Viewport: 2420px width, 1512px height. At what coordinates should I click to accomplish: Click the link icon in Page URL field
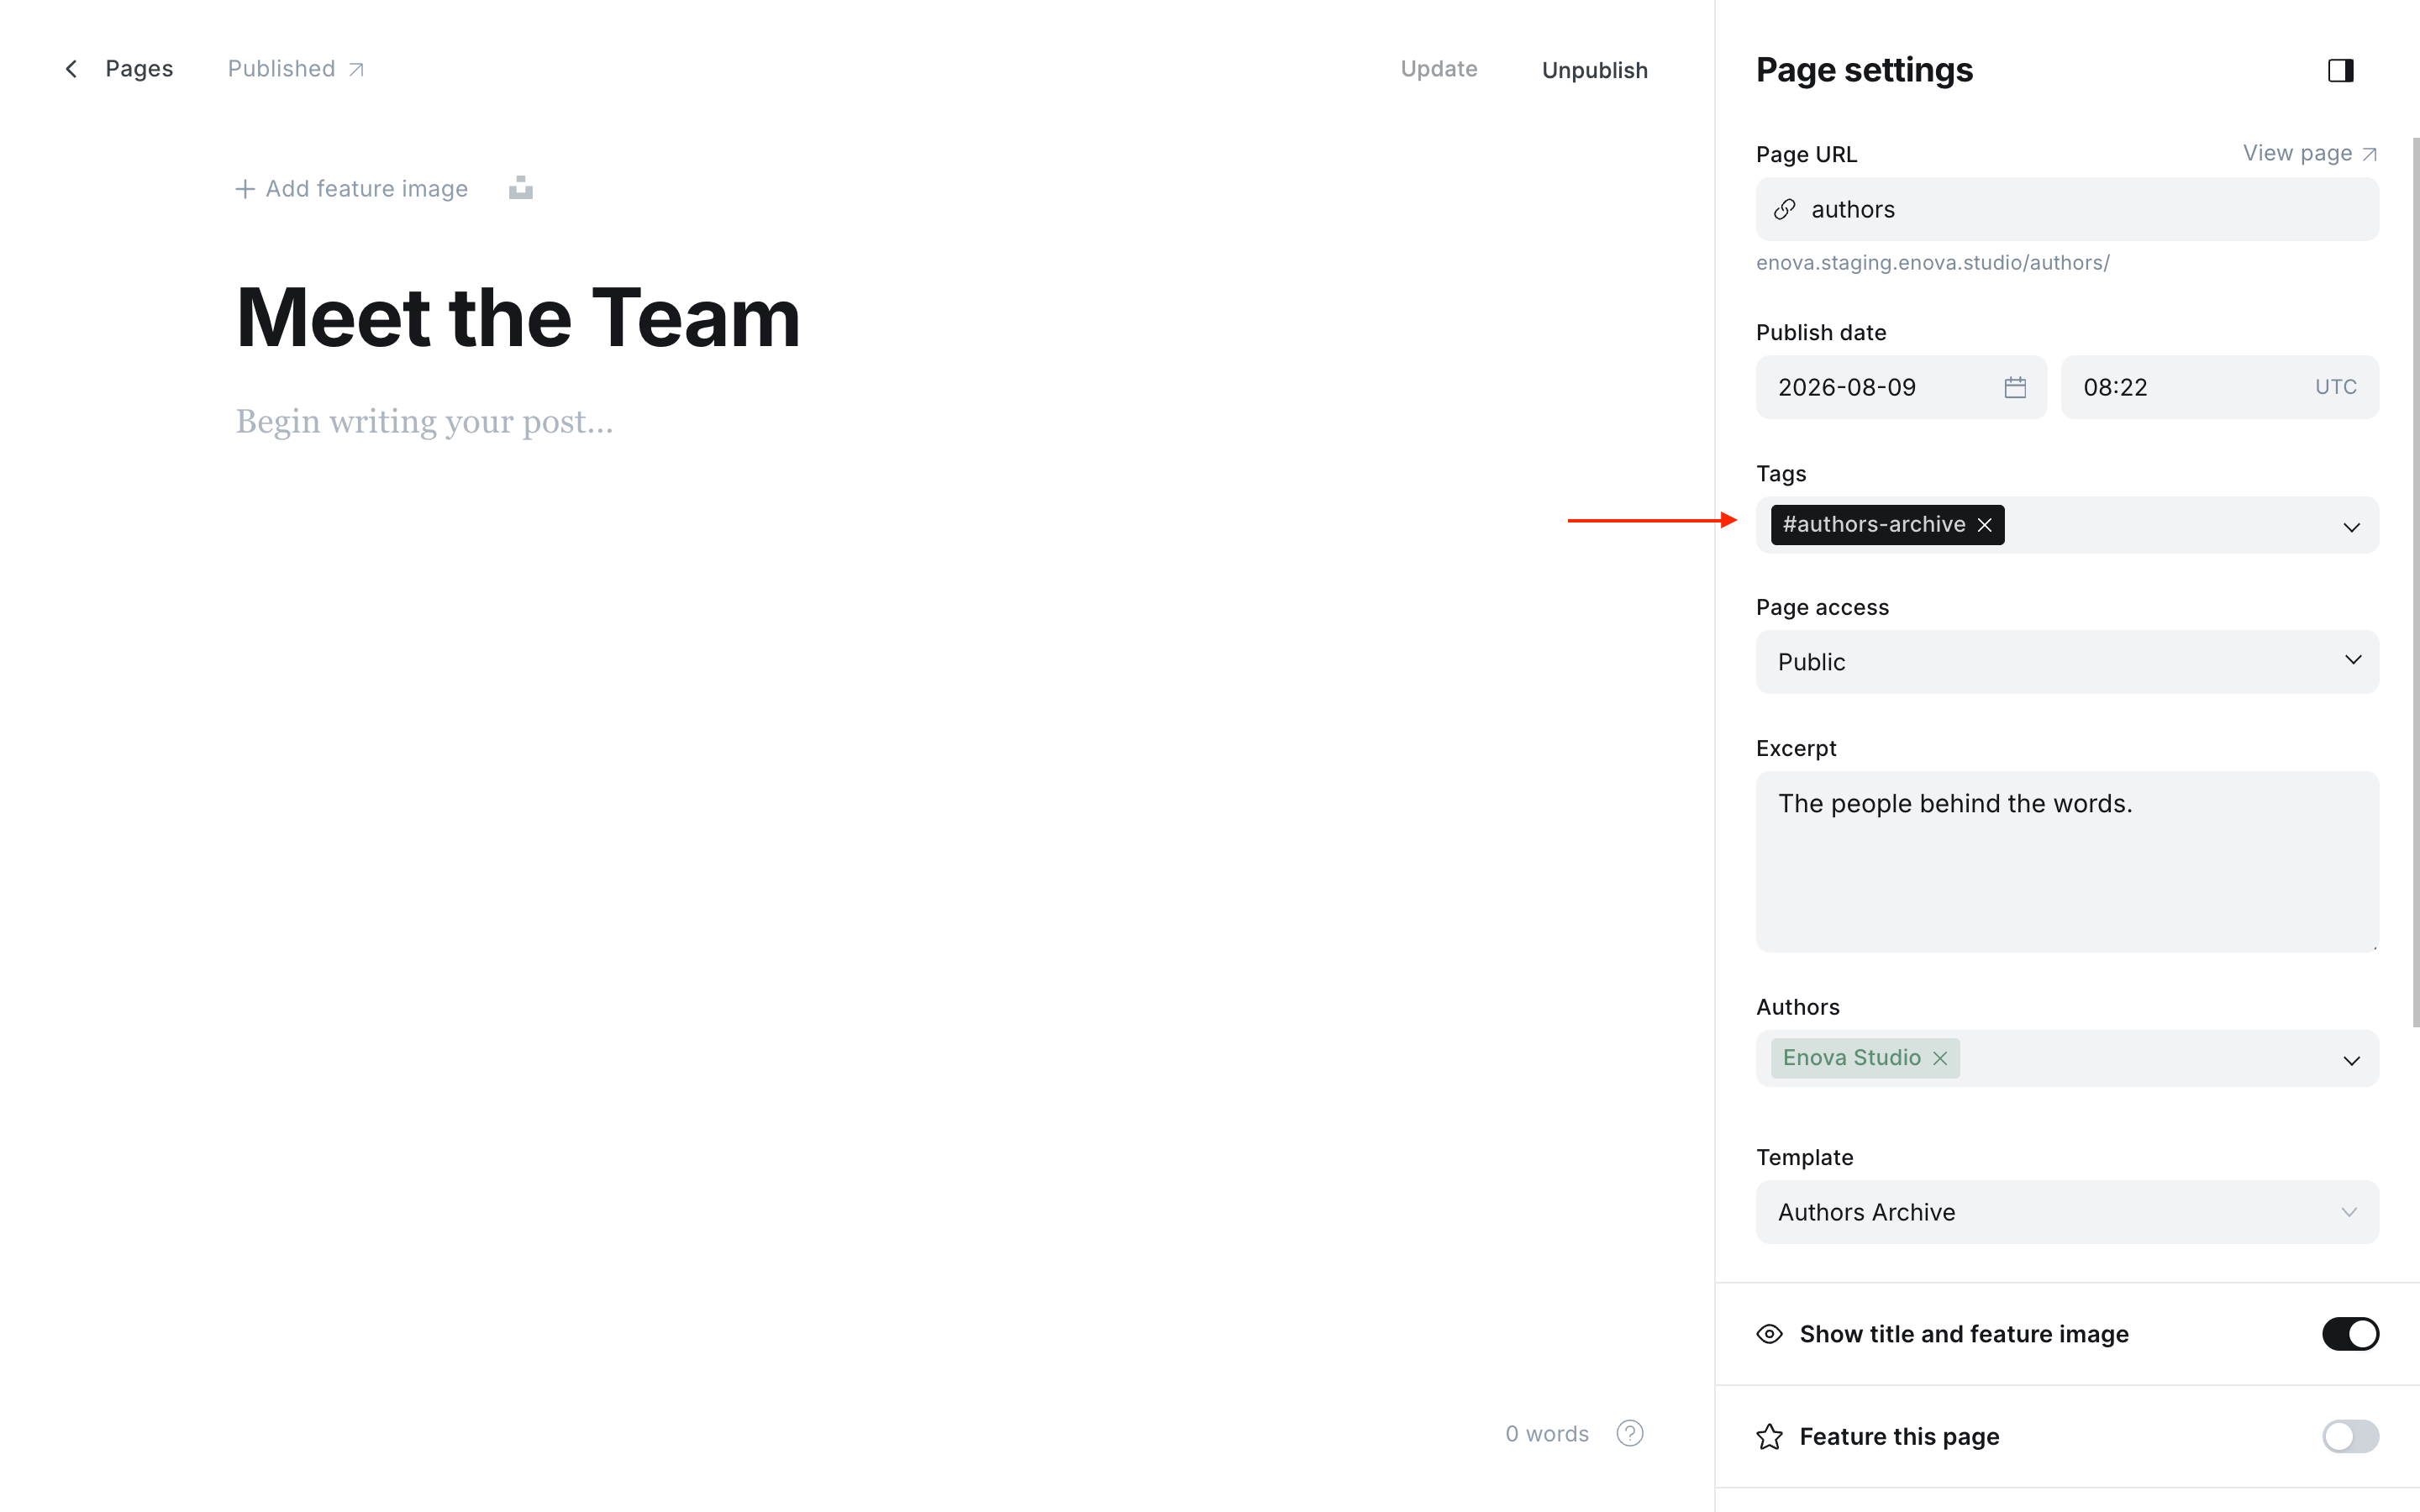[1785, 209]
